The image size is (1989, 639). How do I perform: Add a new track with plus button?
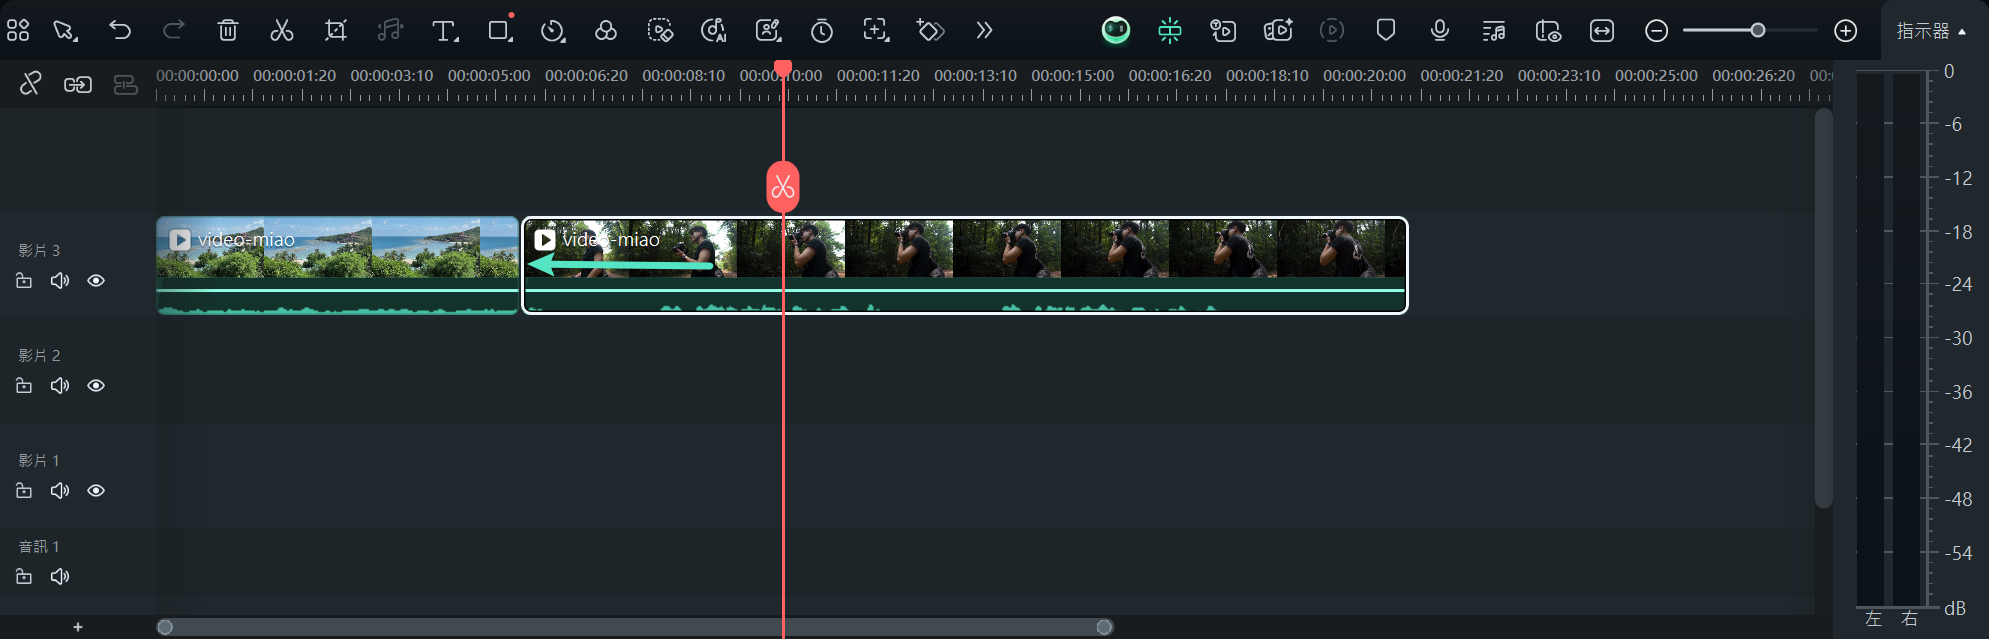click(x=78, y=627)
